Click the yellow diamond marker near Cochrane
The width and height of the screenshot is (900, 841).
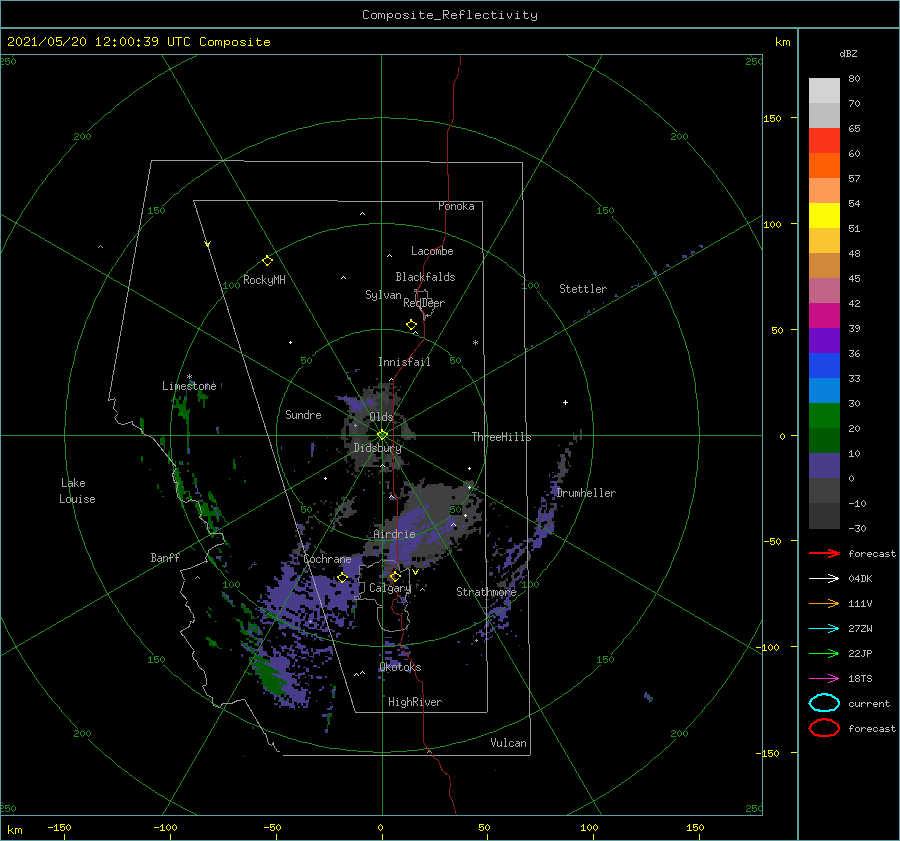click(343, 577)
